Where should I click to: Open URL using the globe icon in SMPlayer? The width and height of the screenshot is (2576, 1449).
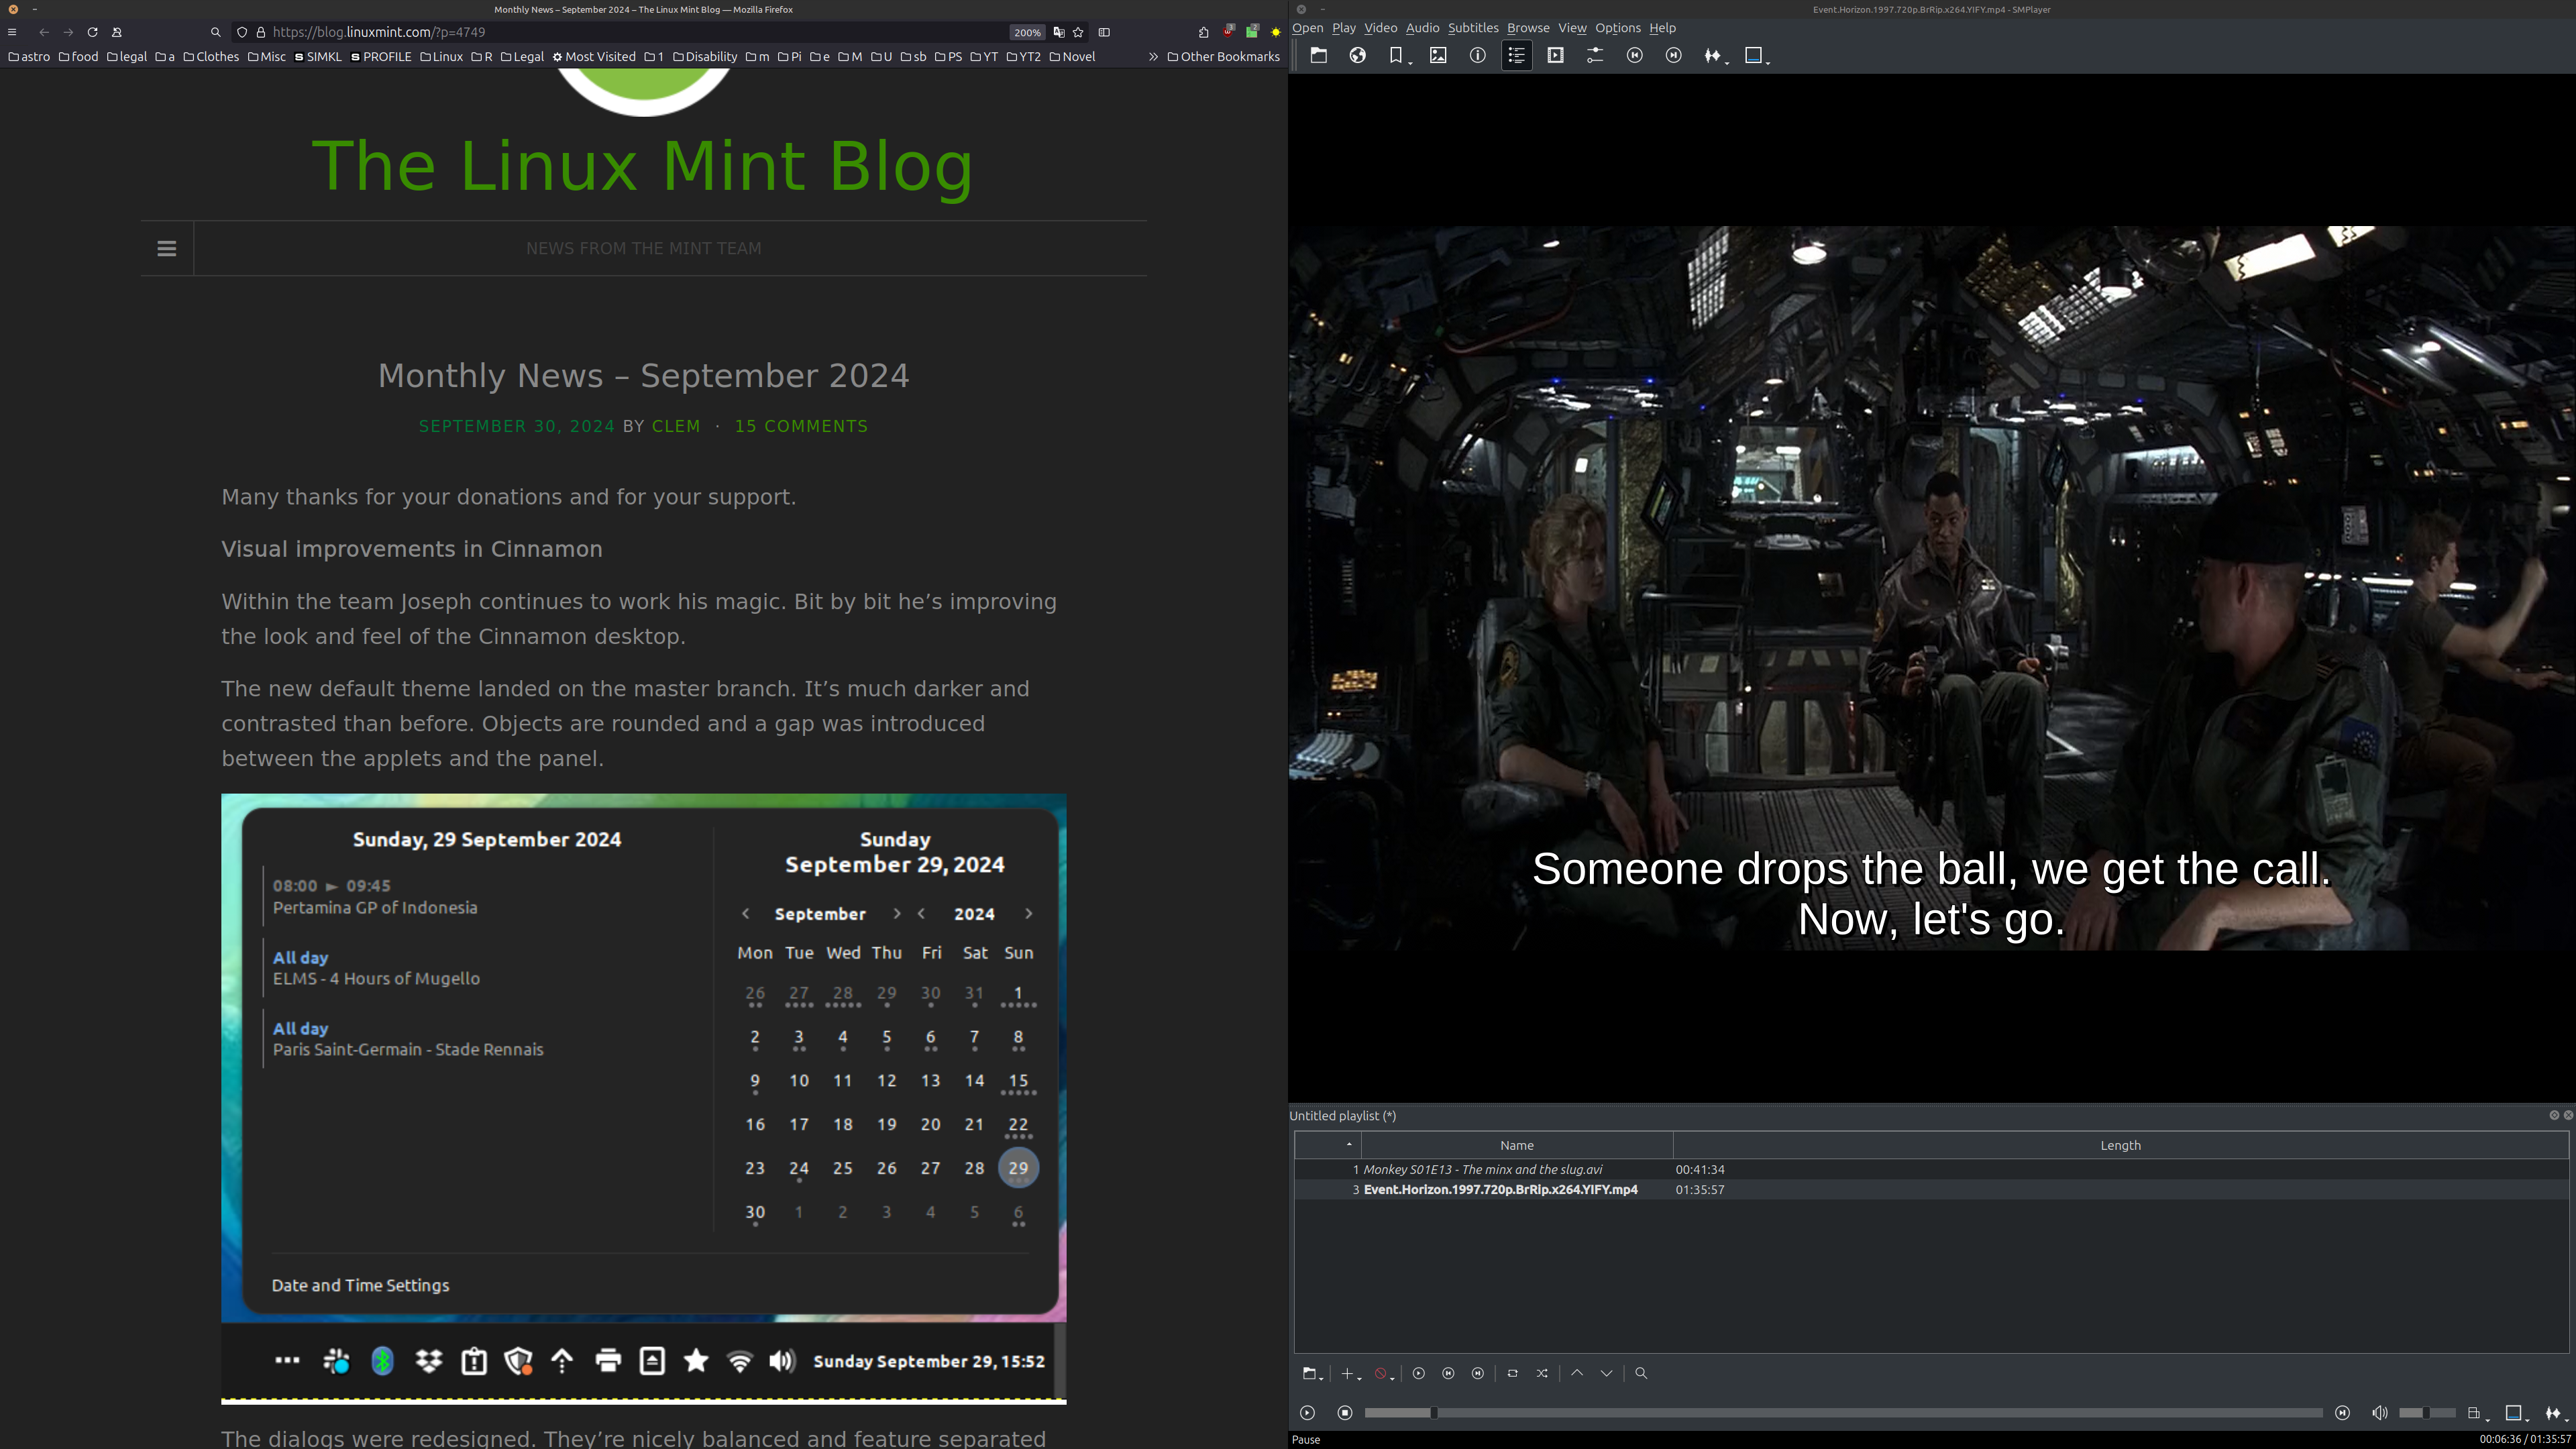[1358, 56]
